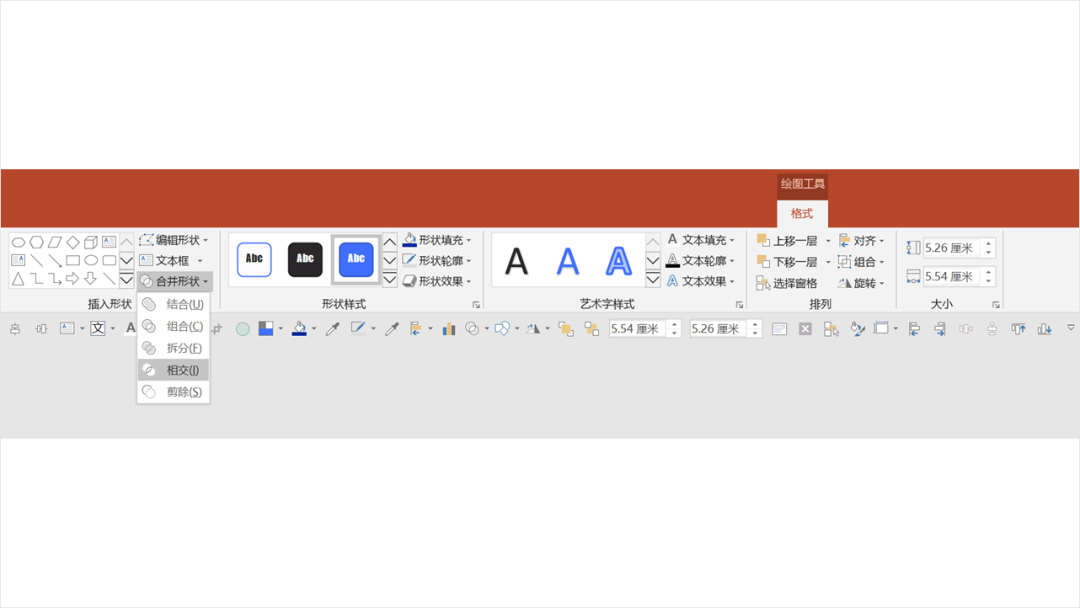The height and width of the screenshot is (608, 1080).
Task: Apply the outlined blue A WordArt style
Action: click(x=619, y=262)
